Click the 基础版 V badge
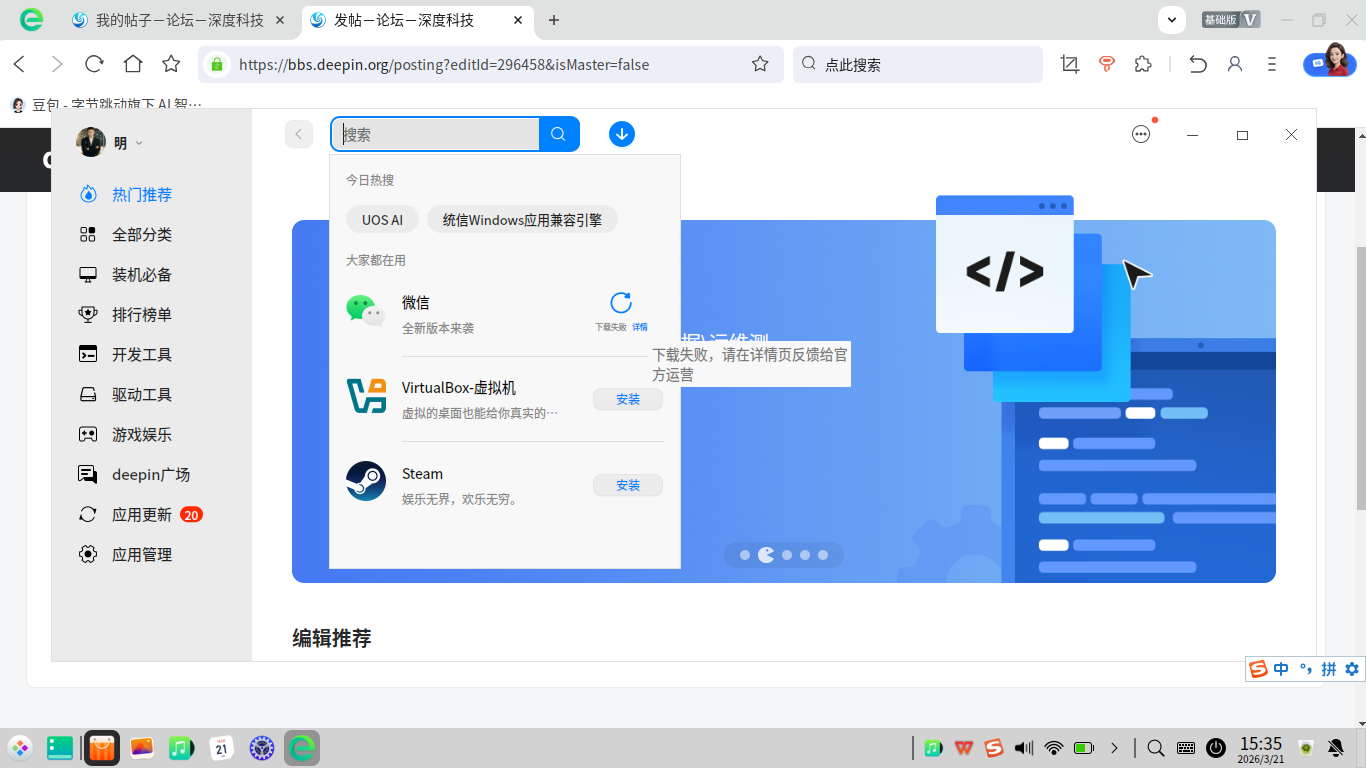 pyautogui.click(x=1230, y=19)
